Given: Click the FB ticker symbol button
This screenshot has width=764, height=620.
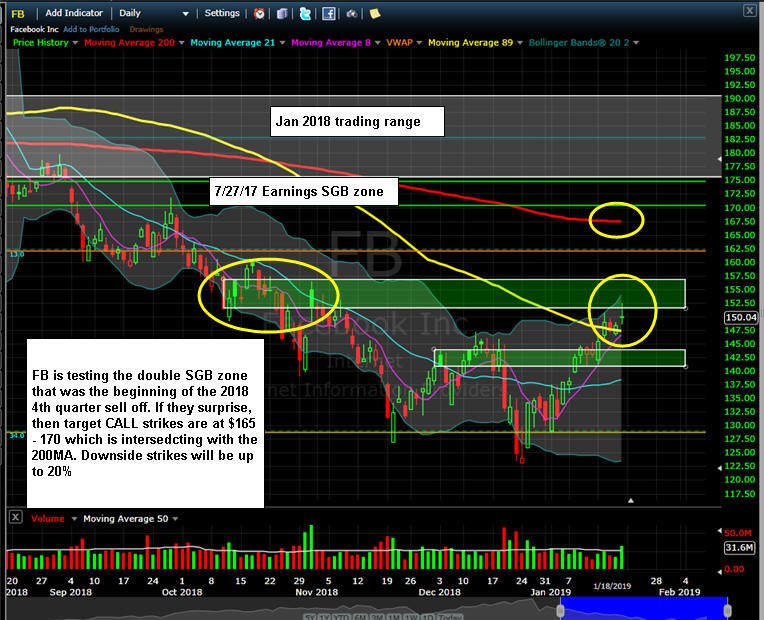Looking at the screenshot, I should [x=18, y=14].
